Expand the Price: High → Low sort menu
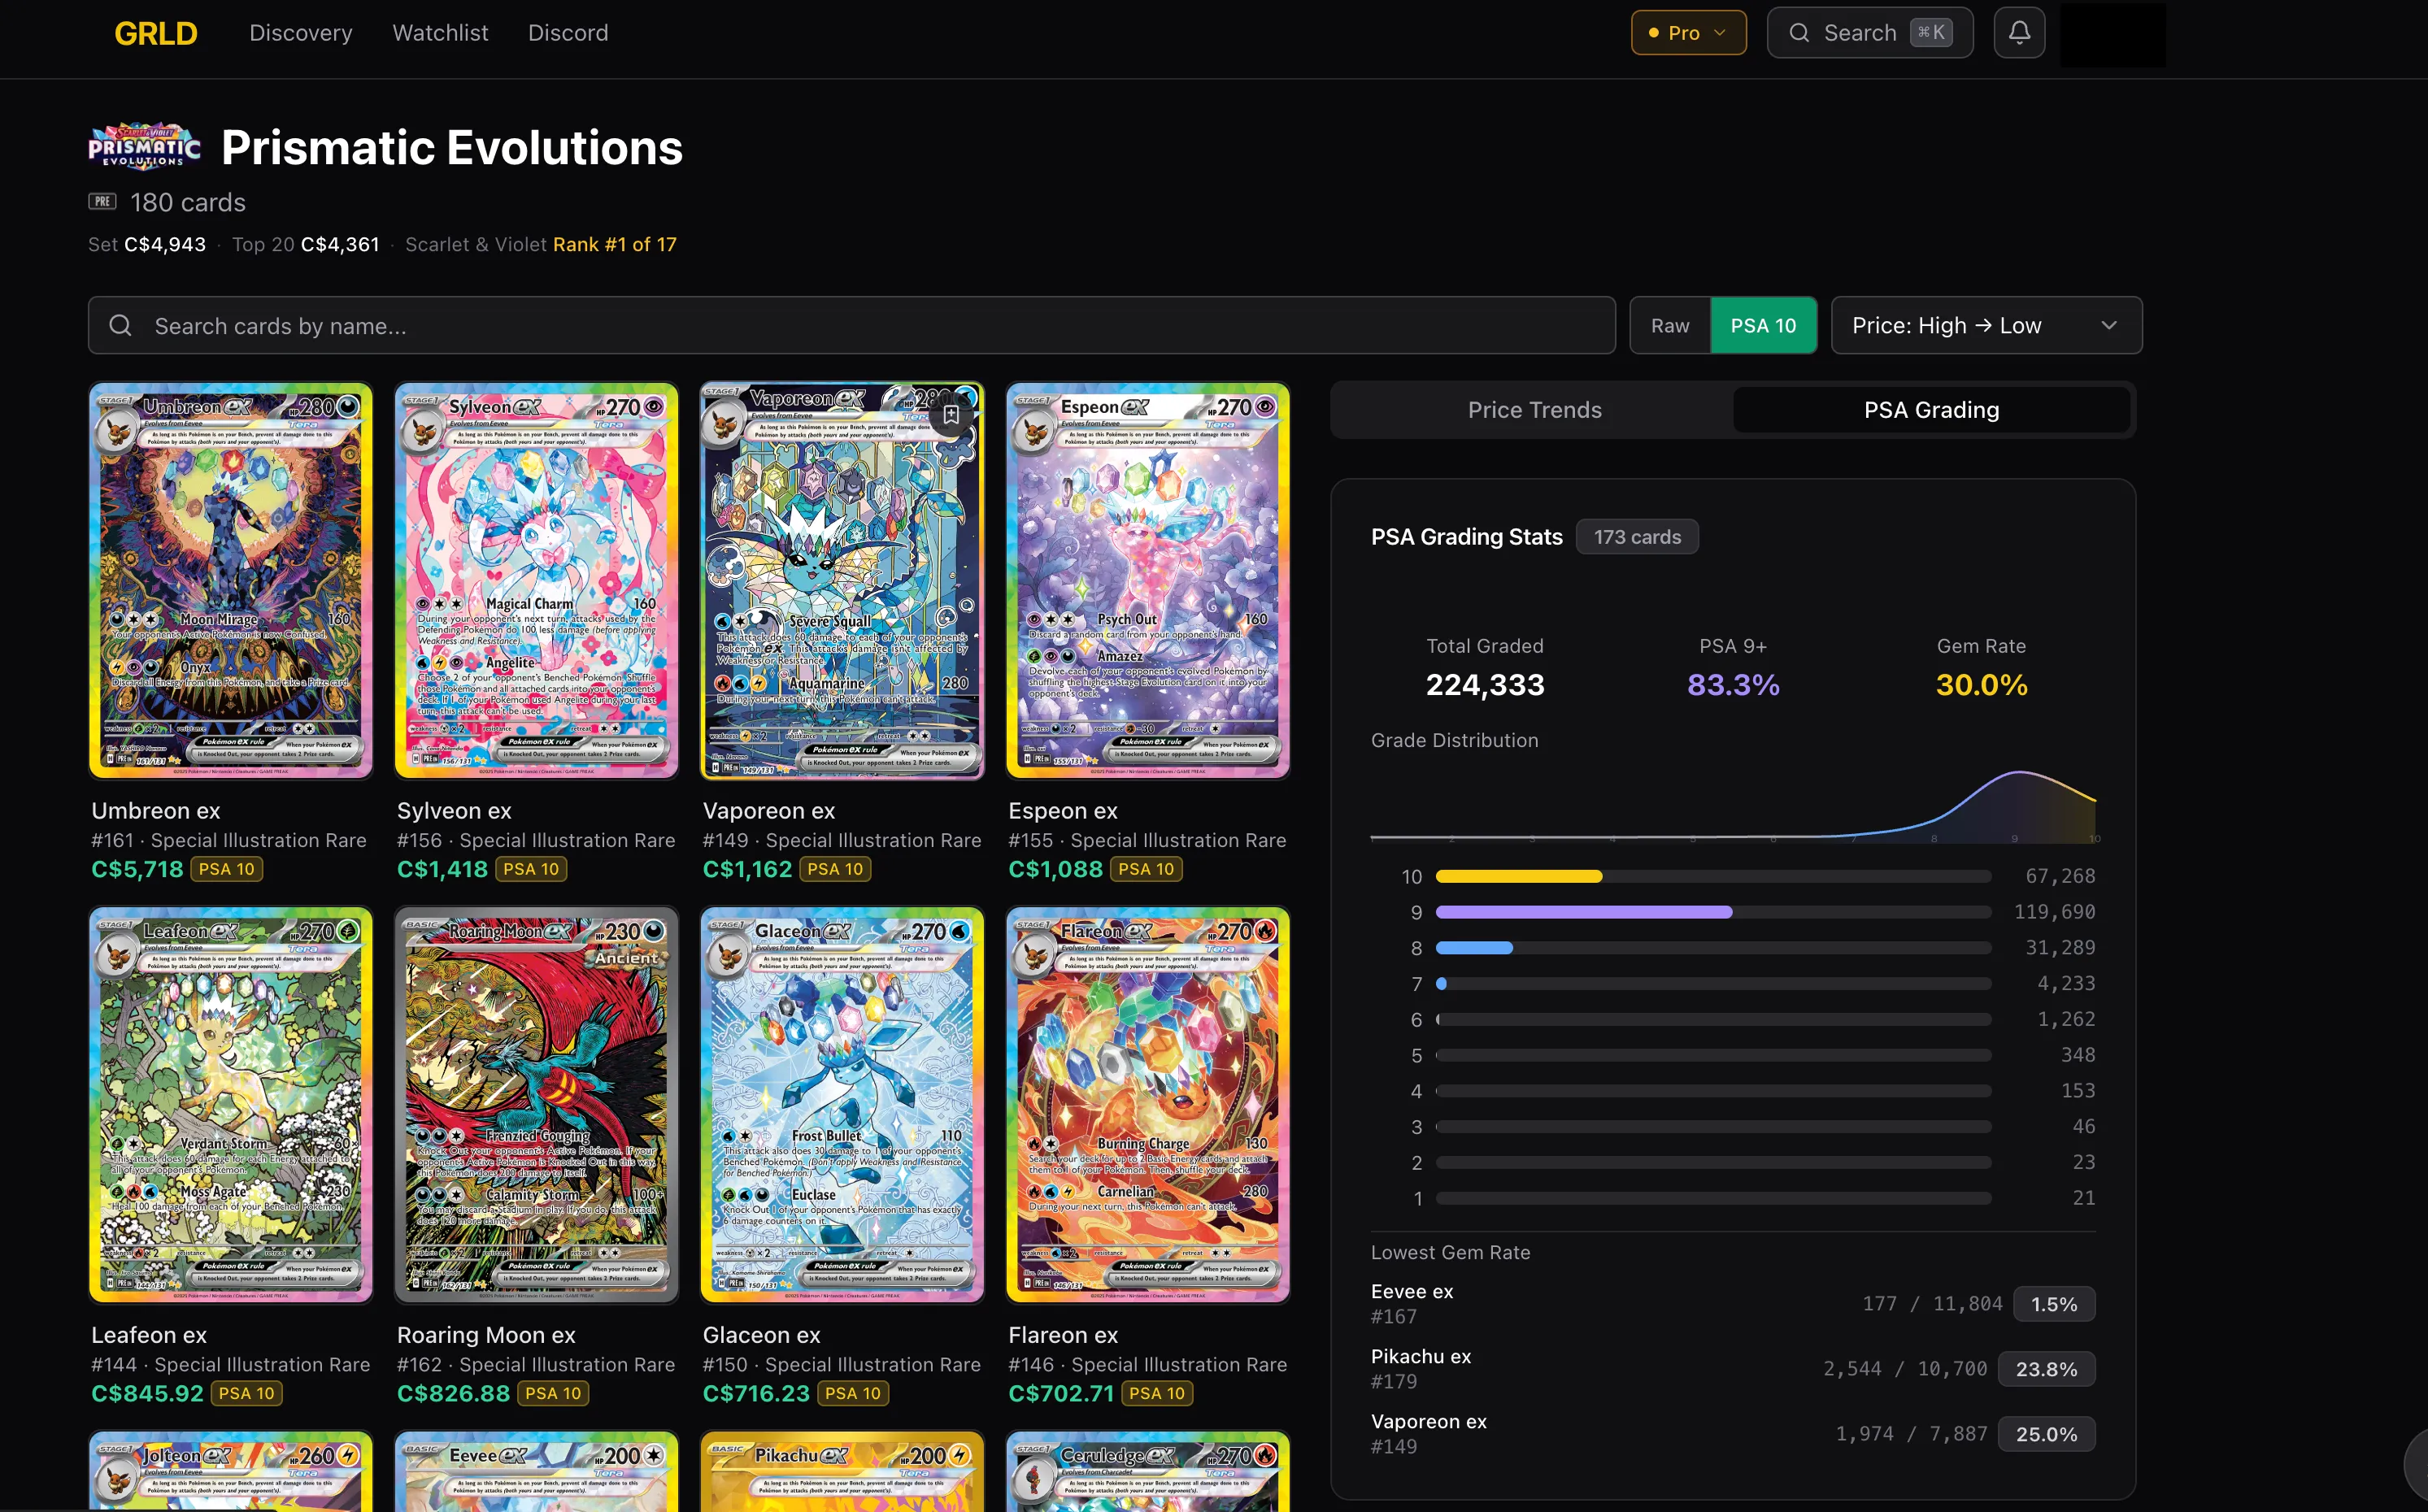Viewport: 2428px width, 1512px height. [1985, 326]
